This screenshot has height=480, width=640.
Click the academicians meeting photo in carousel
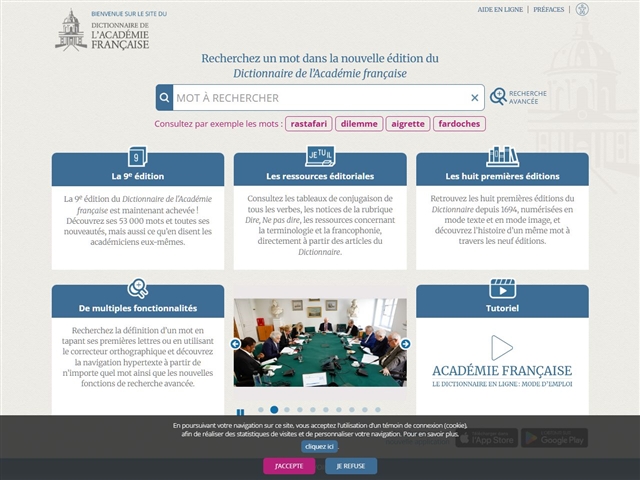[x=320, y=342]
